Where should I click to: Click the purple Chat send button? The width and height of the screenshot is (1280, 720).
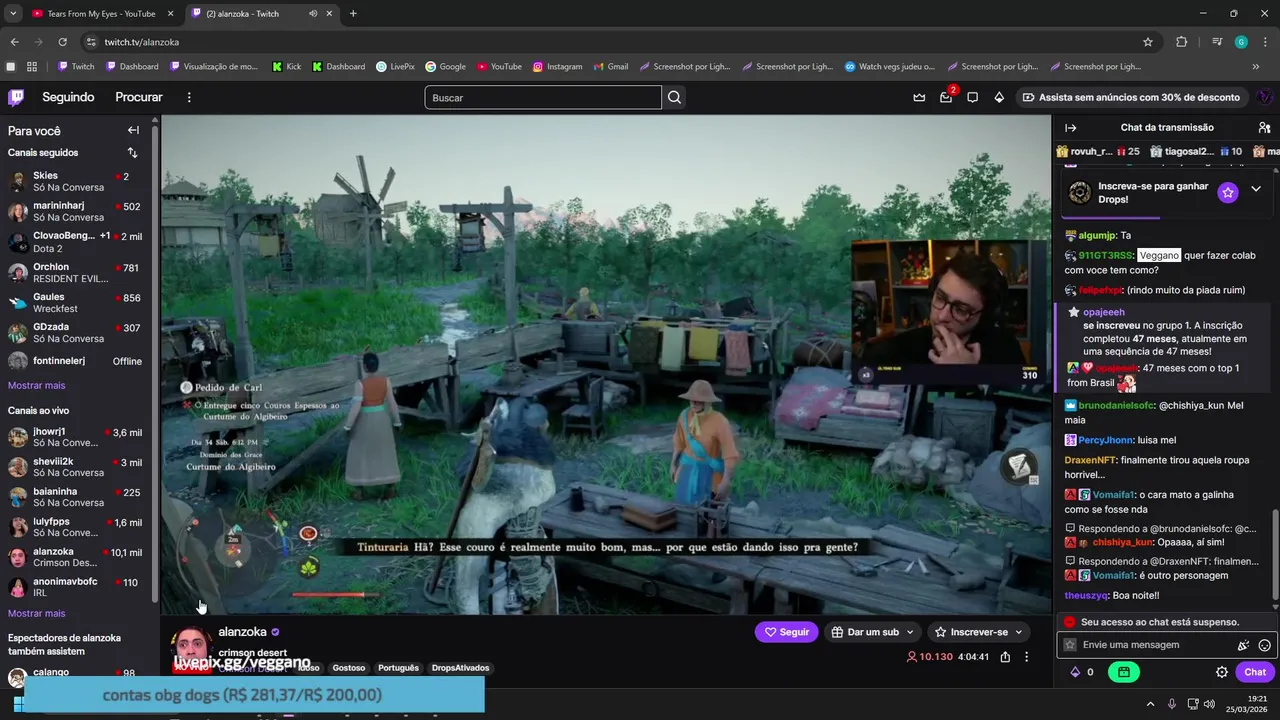[1255, 672]
